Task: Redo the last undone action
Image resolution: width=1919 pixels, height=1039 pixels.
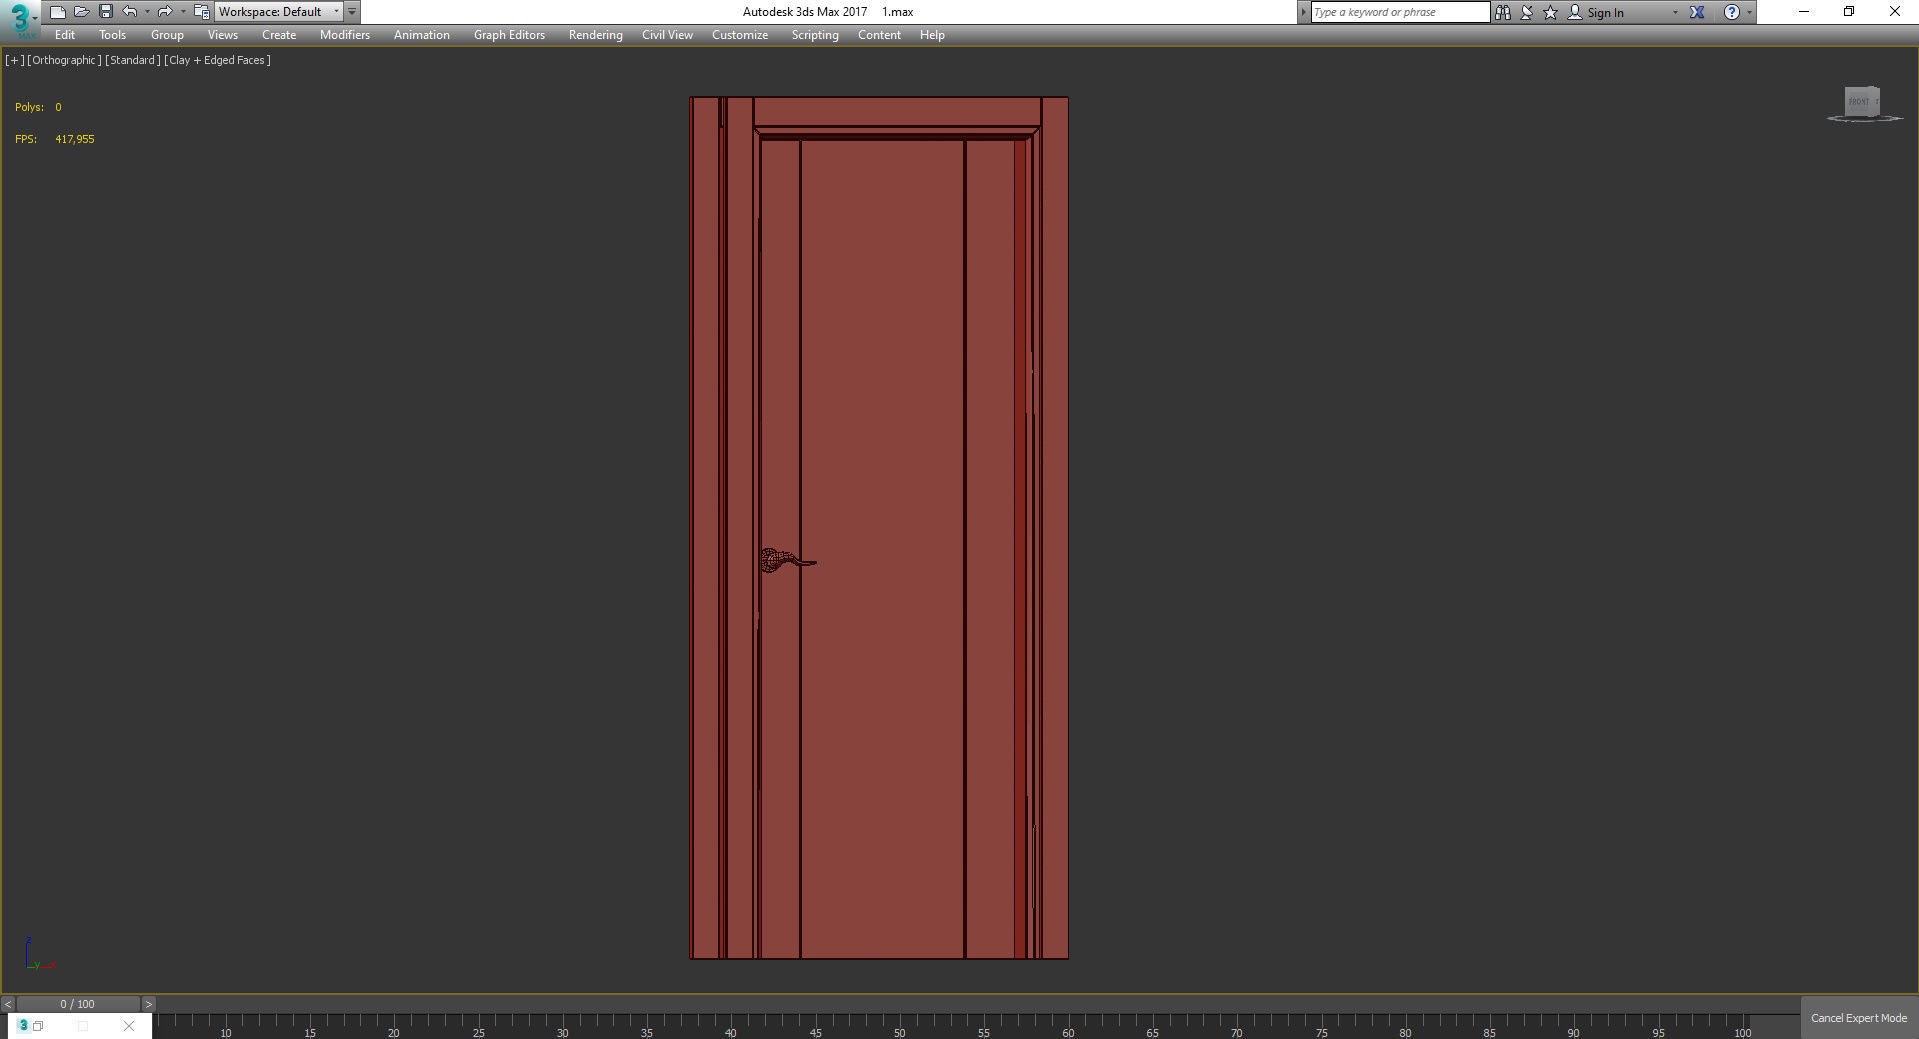Action: [x=165, y=12]
